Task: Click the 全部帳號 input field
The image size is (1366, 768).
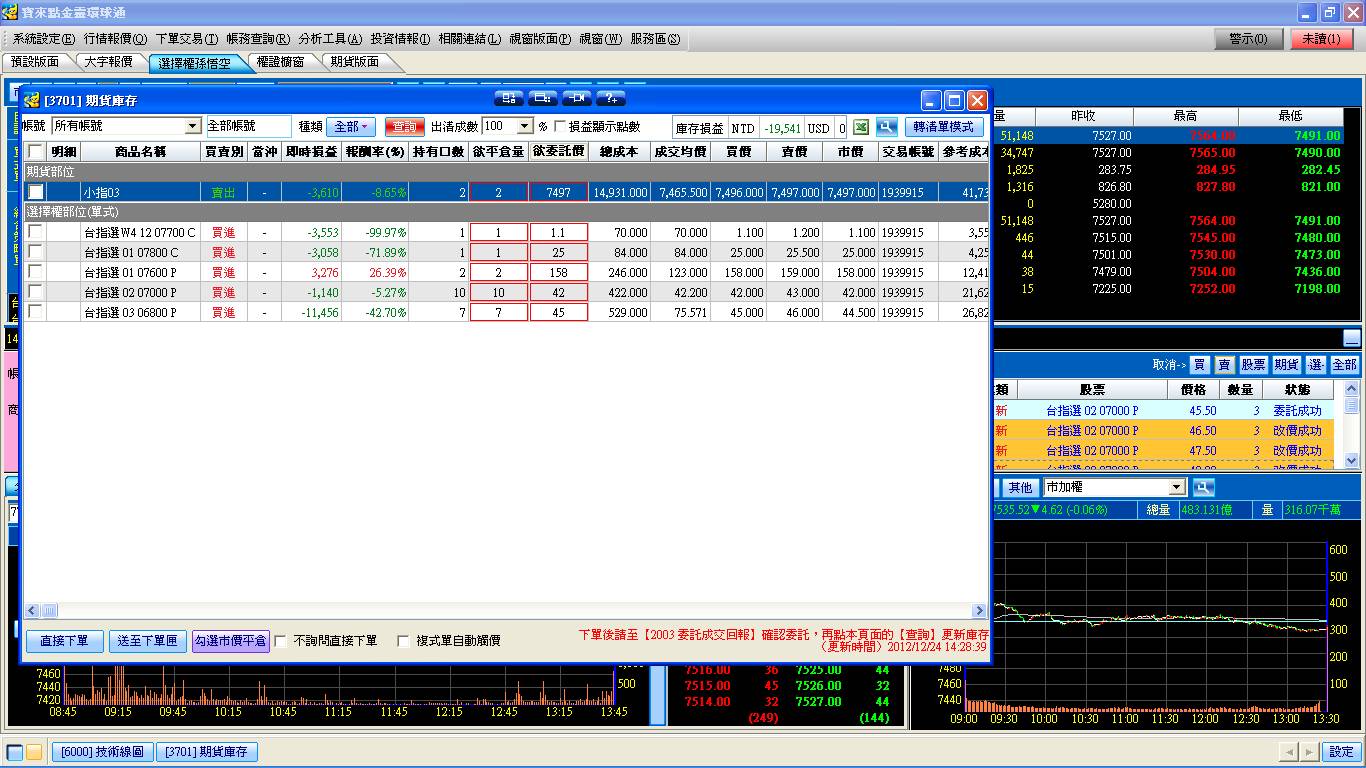Action: point(248,127)
